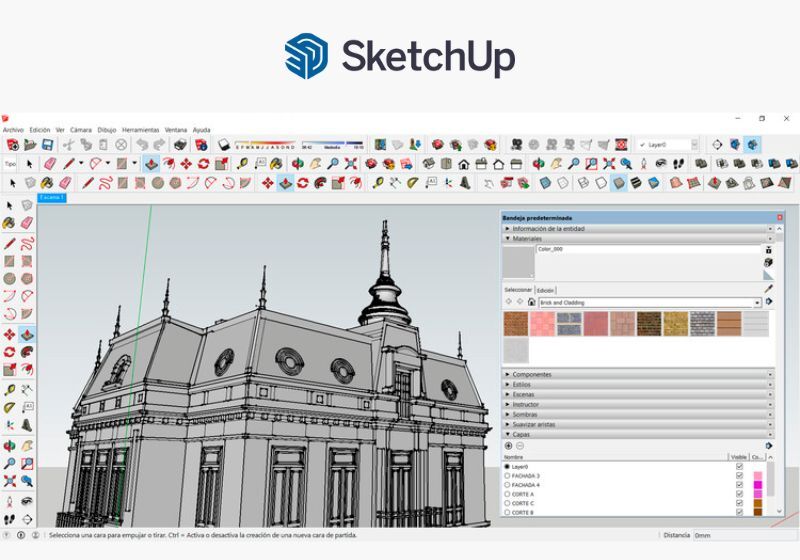Pick the Sample Paint eyedropper in Materiales
The height and width of the screenshot is (560, 800).
coord(768,289)
